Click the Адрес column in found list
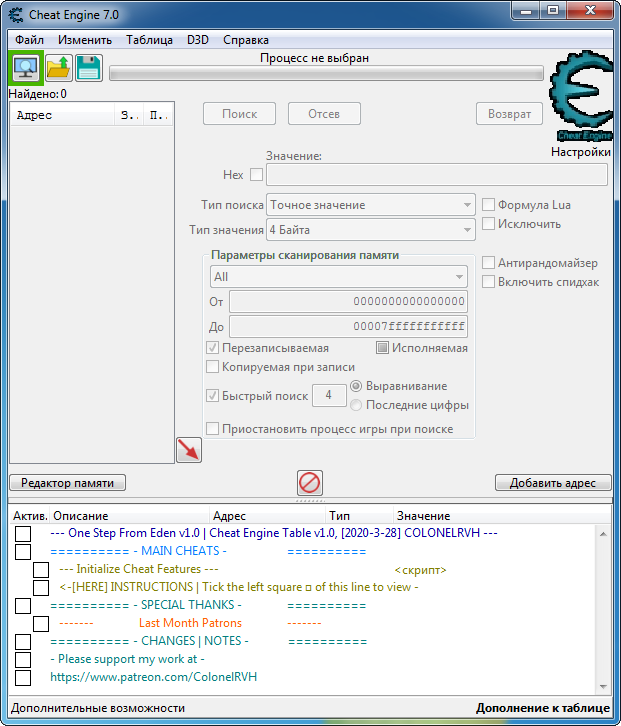Screen dimensions: 621x726 63,115
